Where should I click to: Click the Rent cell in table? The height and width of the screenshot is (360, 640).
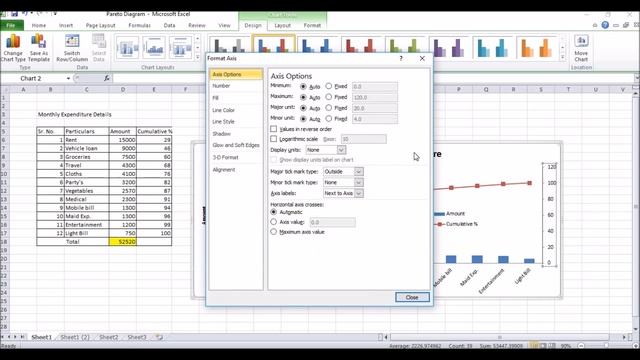[87, 140]
